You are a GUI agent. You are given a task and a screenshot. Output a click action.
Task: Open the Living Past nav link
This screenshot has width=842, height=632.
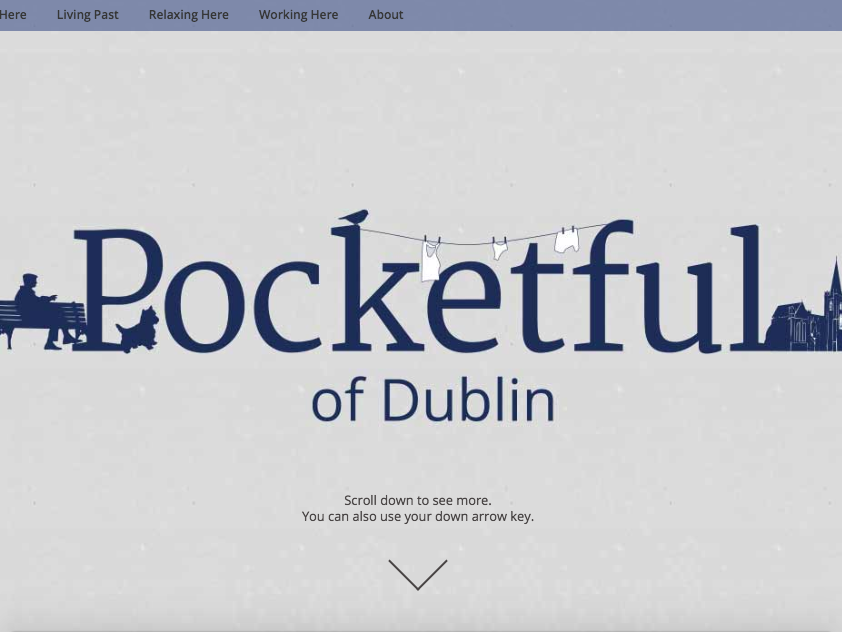[88, 14]
